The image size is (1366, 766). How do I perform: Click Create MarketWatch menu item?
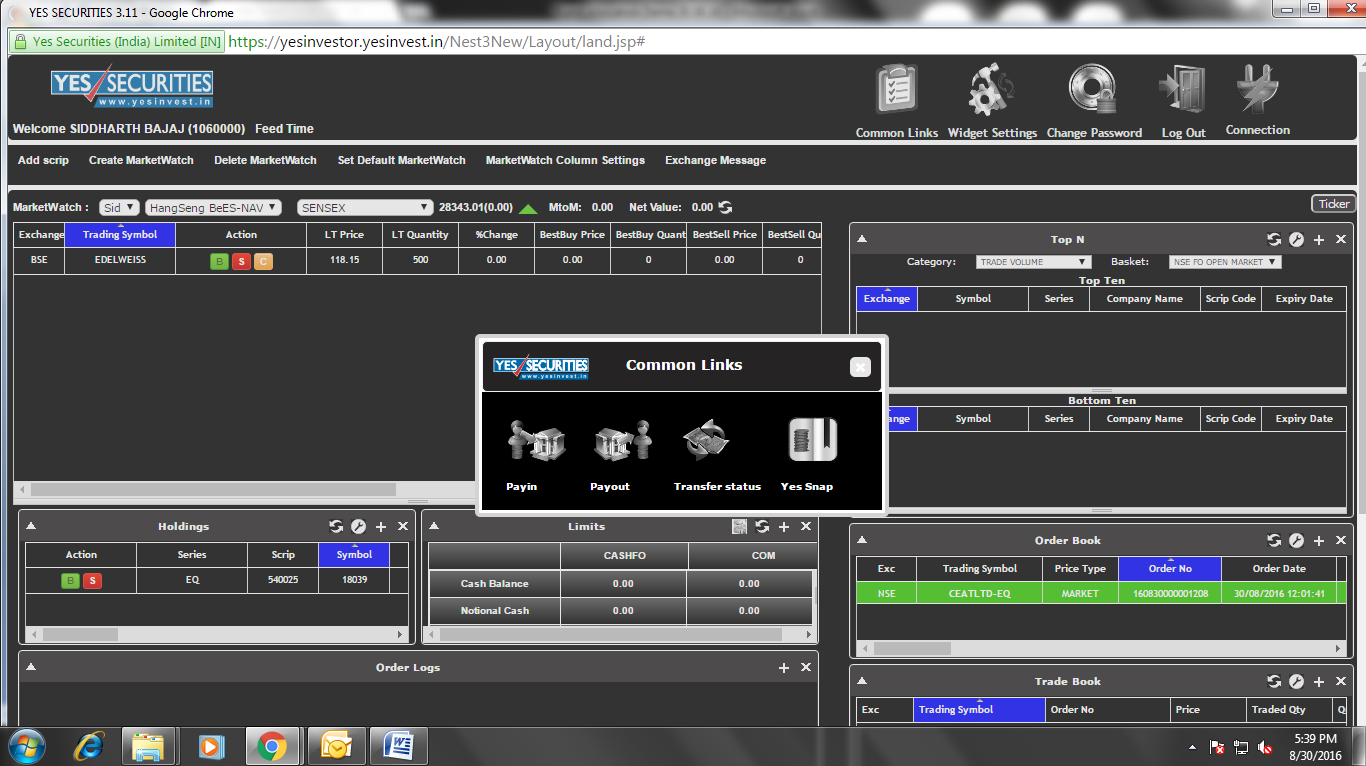click(x=141, y=160)
